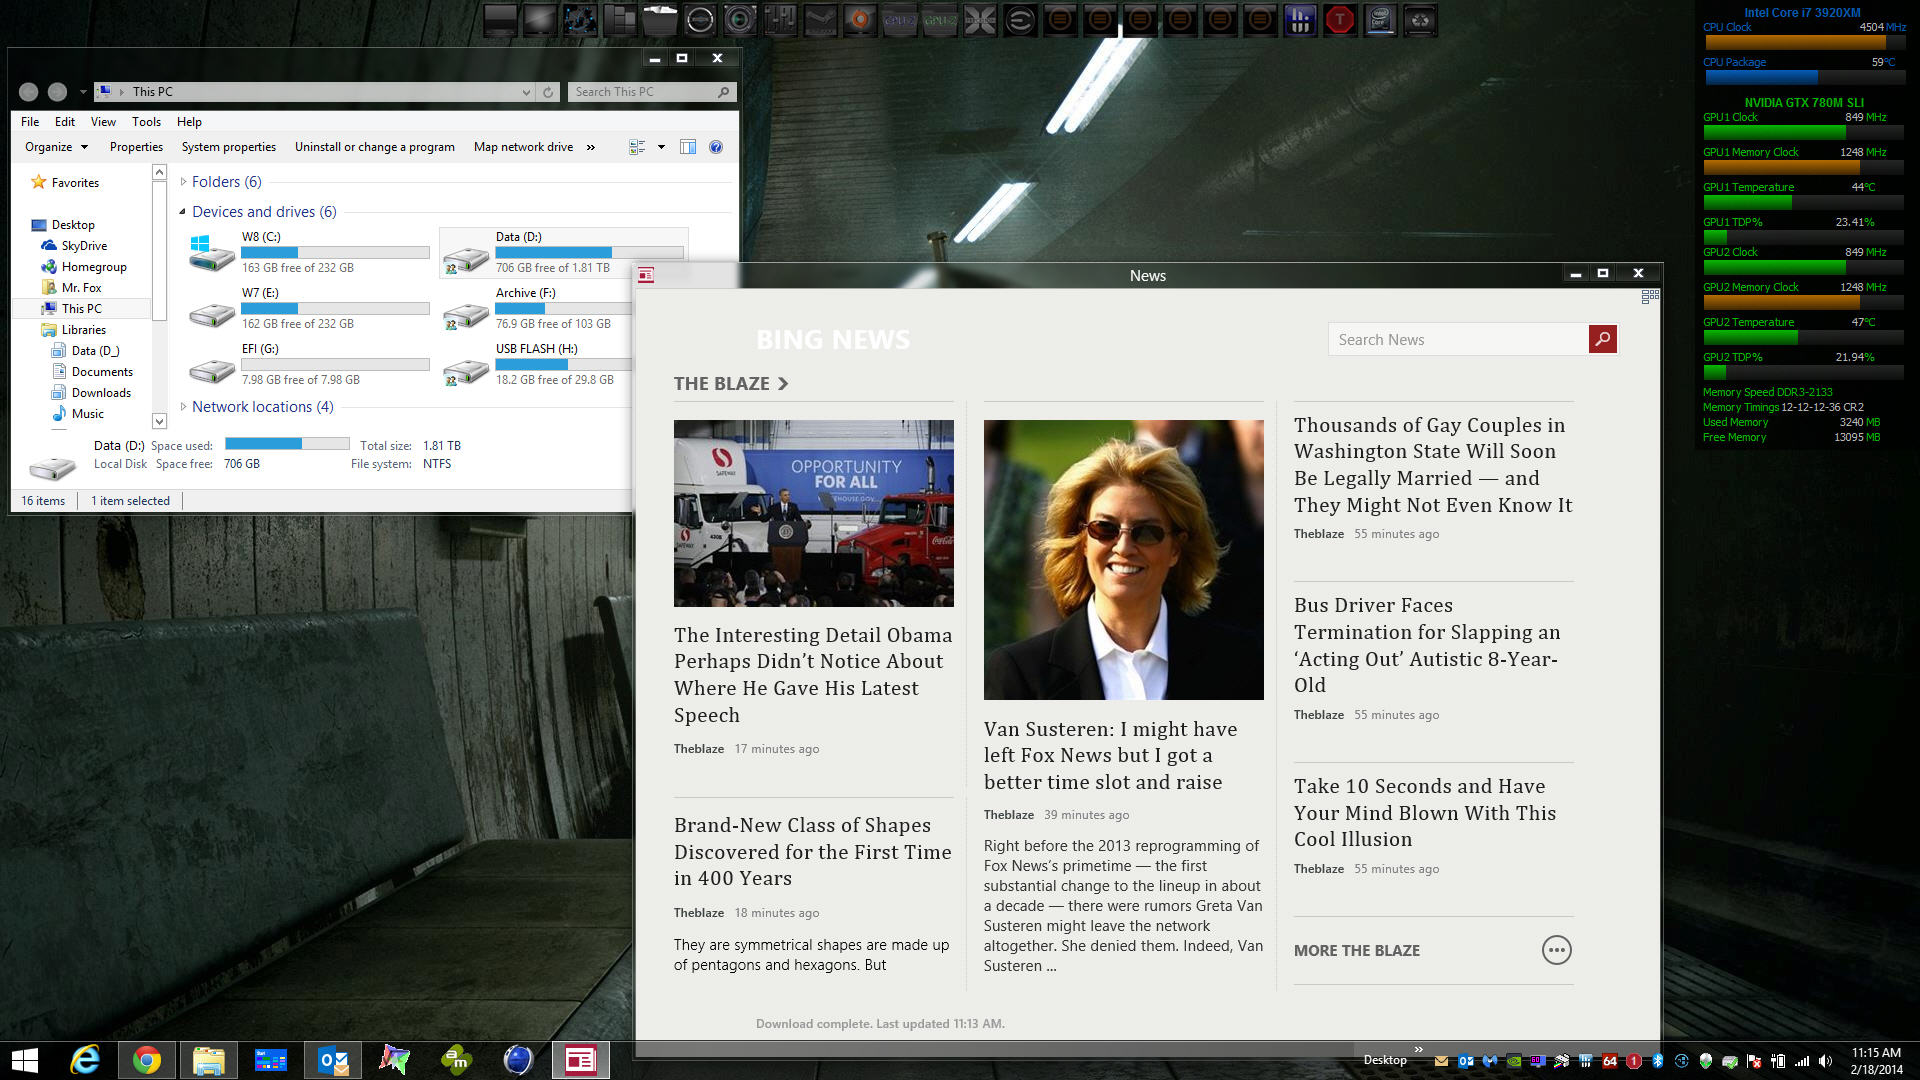Open the Help menu

pyautogui.click(x=189, y=122)
